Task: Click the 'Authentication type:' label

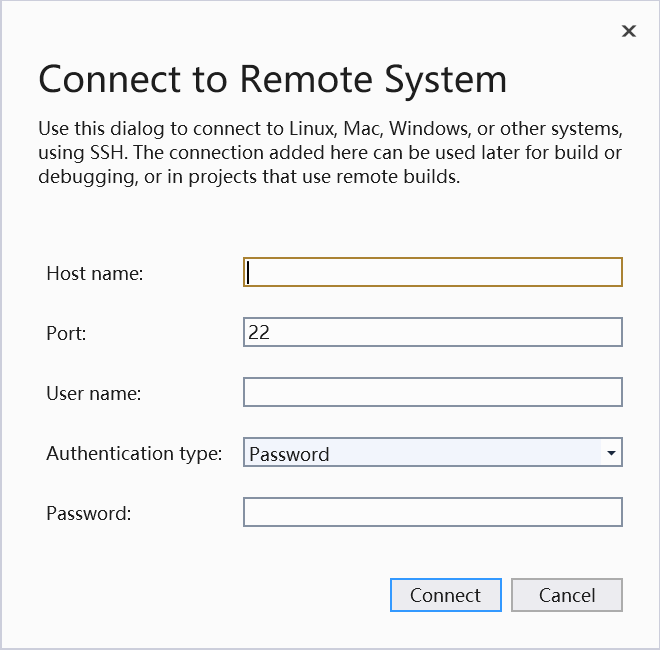Action: point(134,454)
